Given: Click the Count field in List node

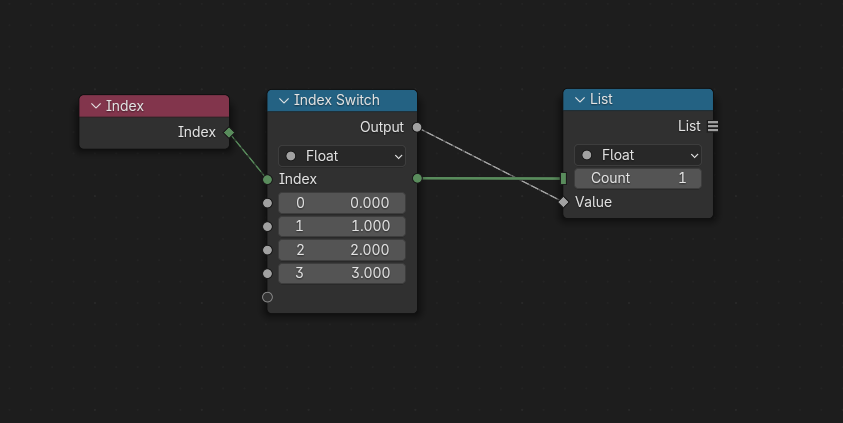Looking at the screenshot, I should coord(638,178).
